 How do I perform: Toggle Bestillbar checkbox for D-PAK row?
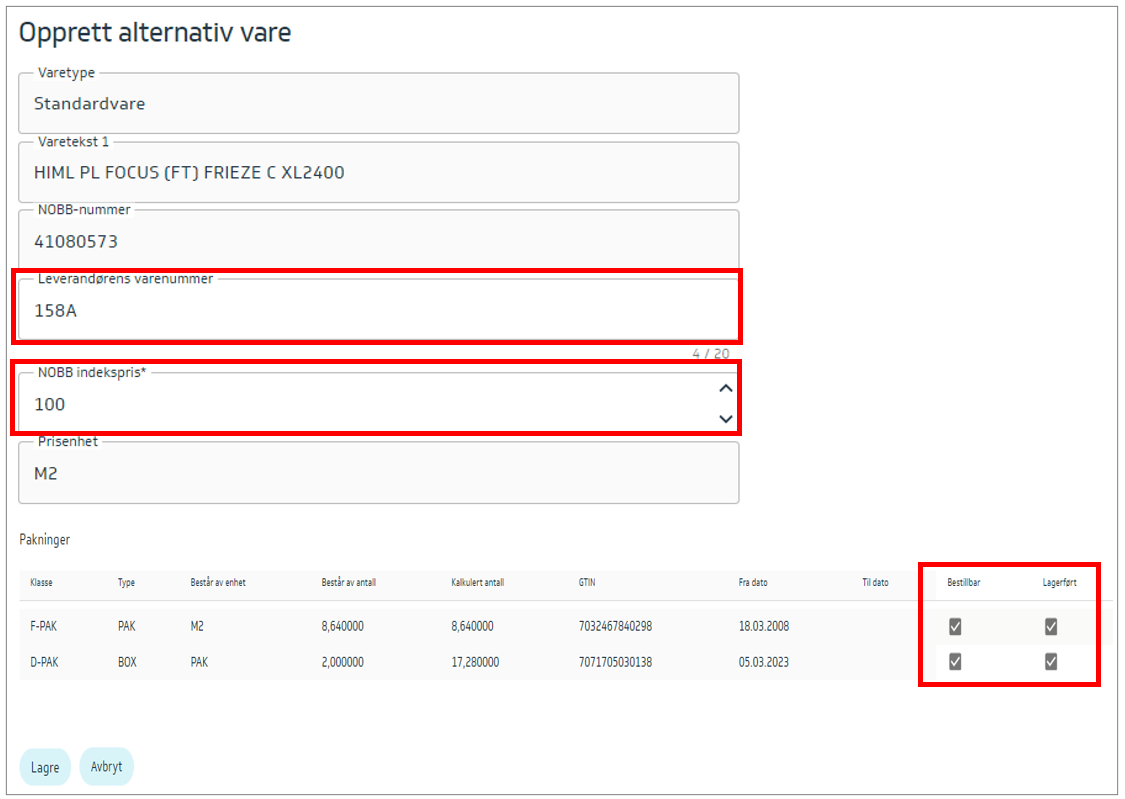955,662
